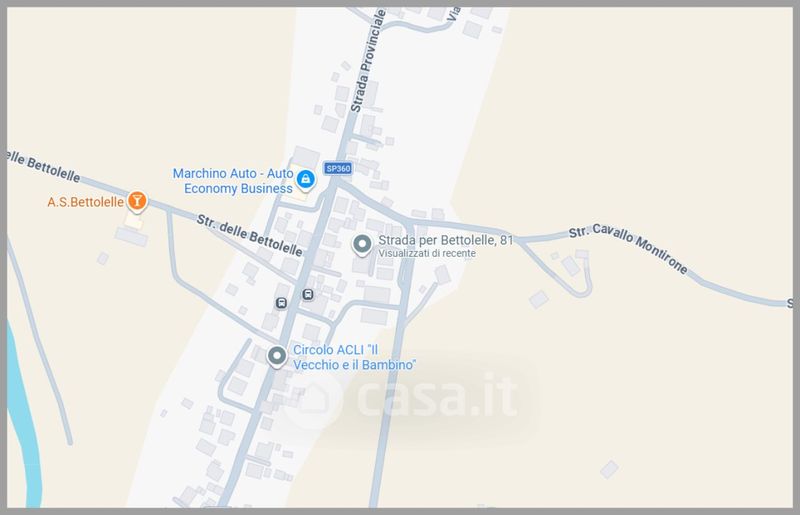Image resolution: width=800 pixels, height=515 pixels.
Task: Select the Strada per Bettolelle 81 pin
Action: pos(362,245)
